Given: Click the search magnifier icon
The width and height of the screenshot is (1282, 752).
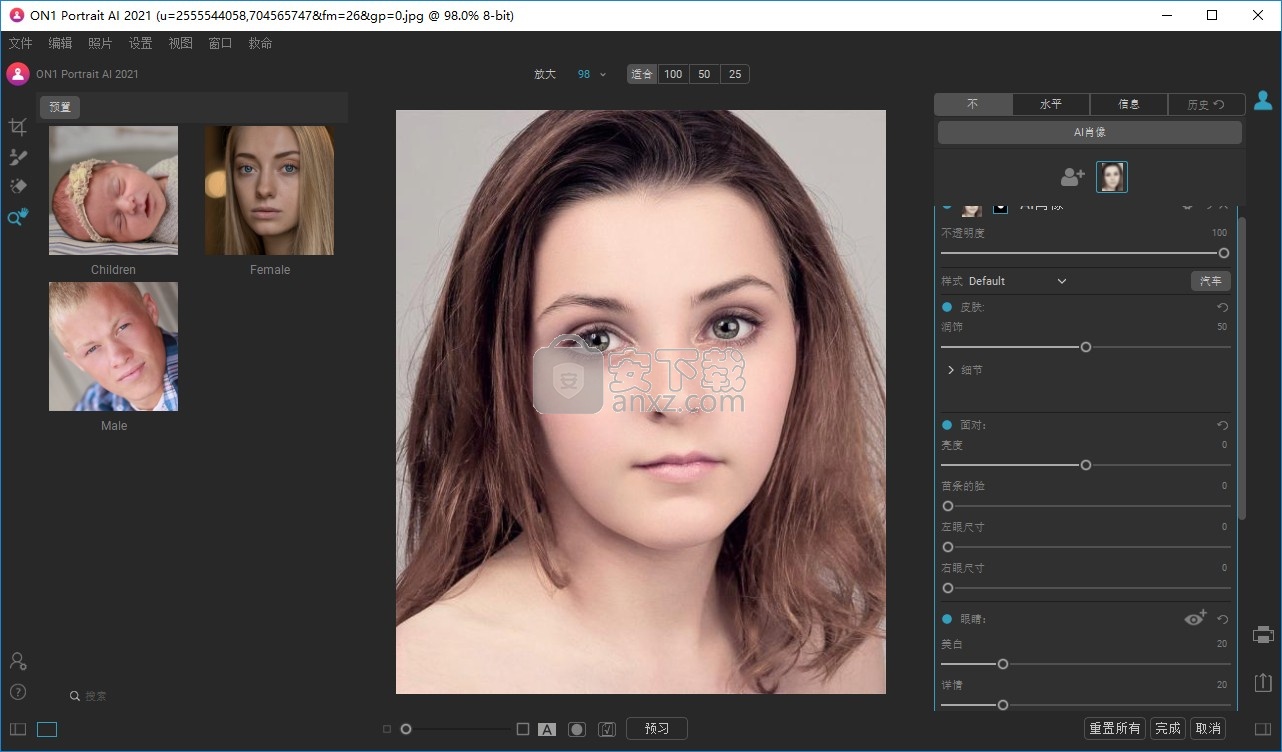Looking at the screenshot, I should (75, 696).
